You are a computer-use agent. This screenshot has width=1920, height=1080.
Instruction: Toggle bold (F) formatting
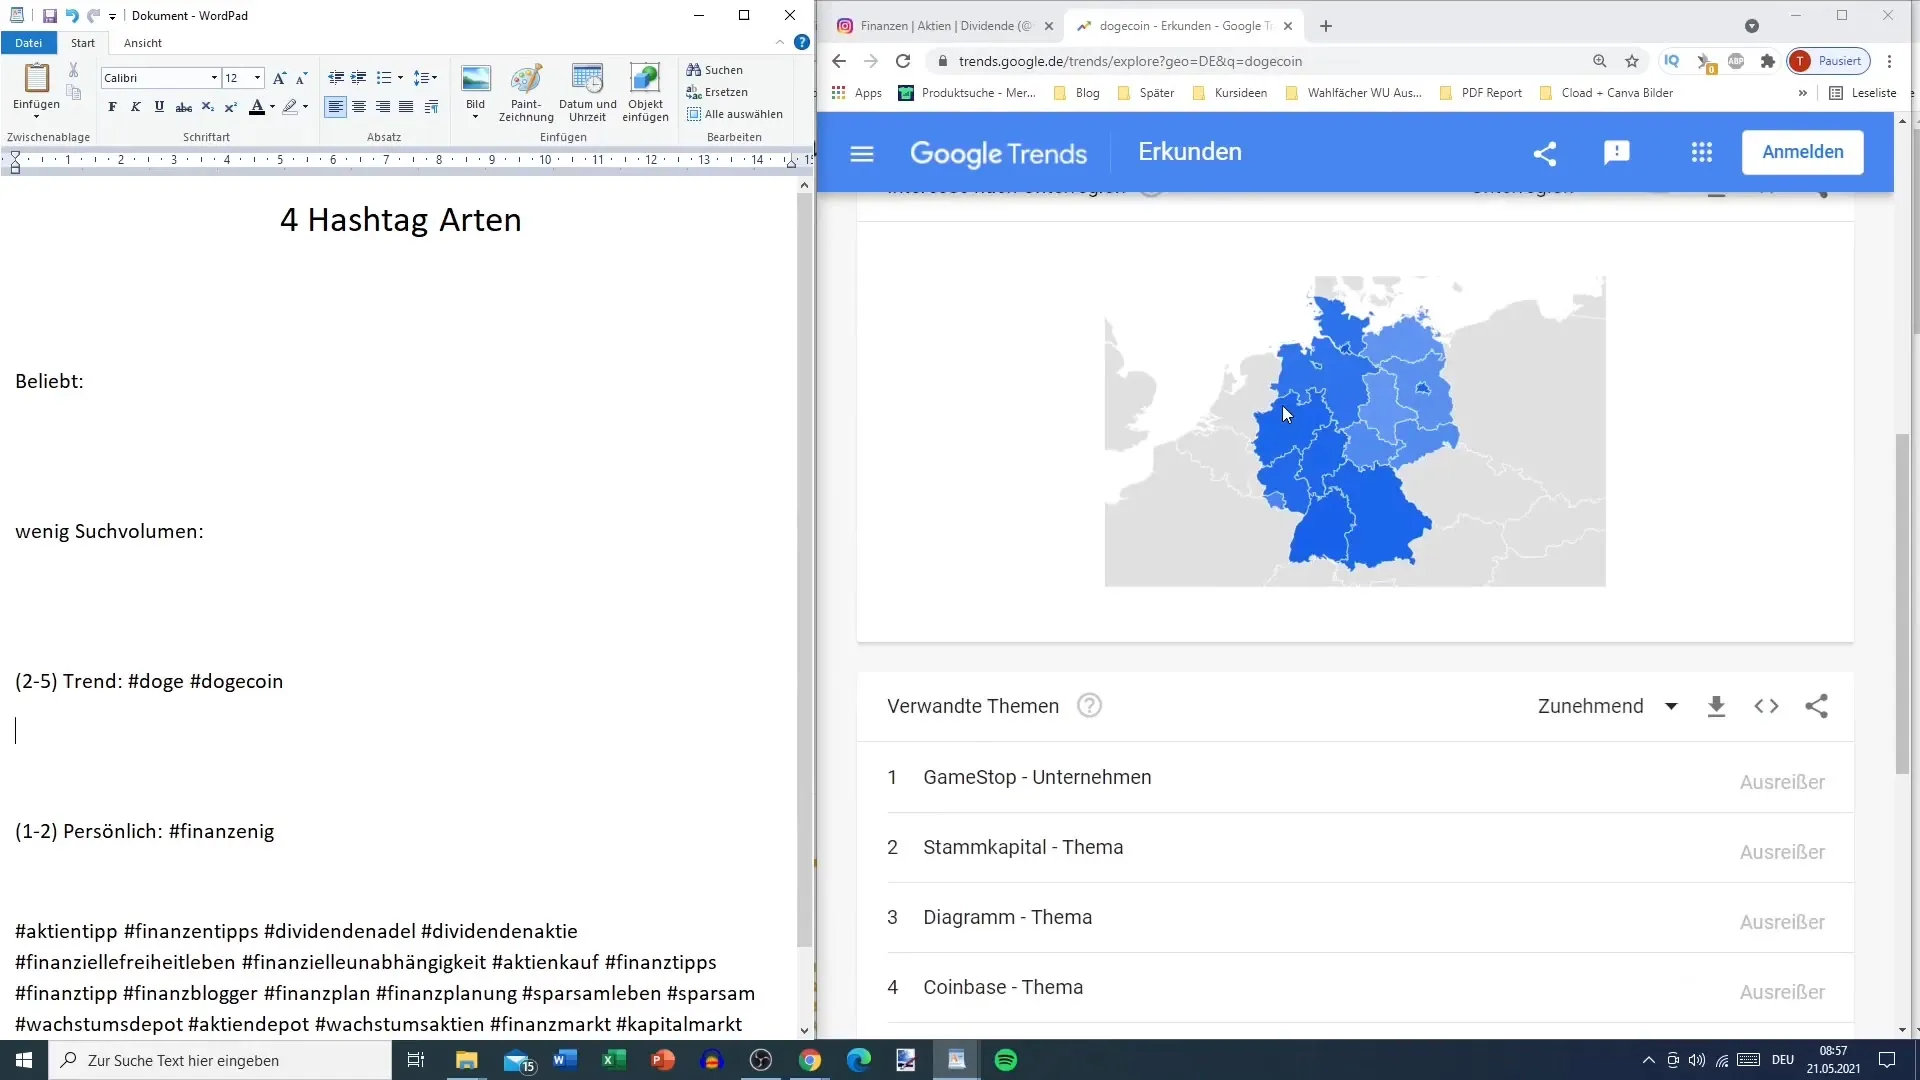(112, 107)
